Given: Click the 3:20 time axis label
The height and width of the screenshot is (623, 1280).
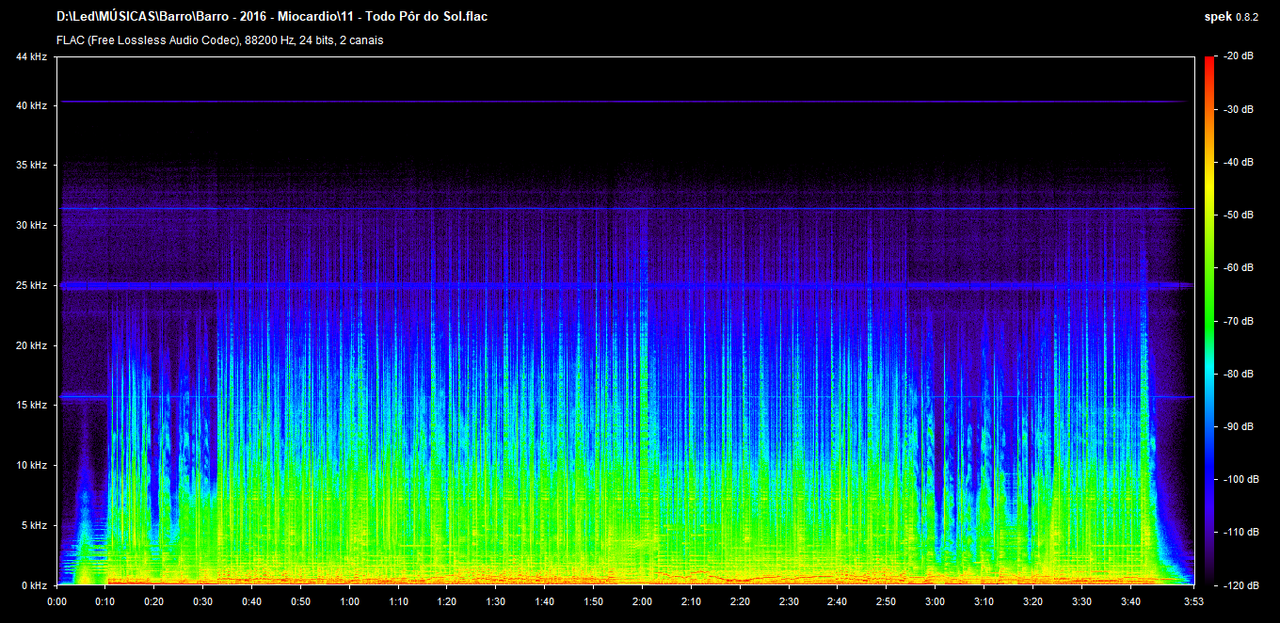Looking at the screenshot, I should (x=1033, y=602).
